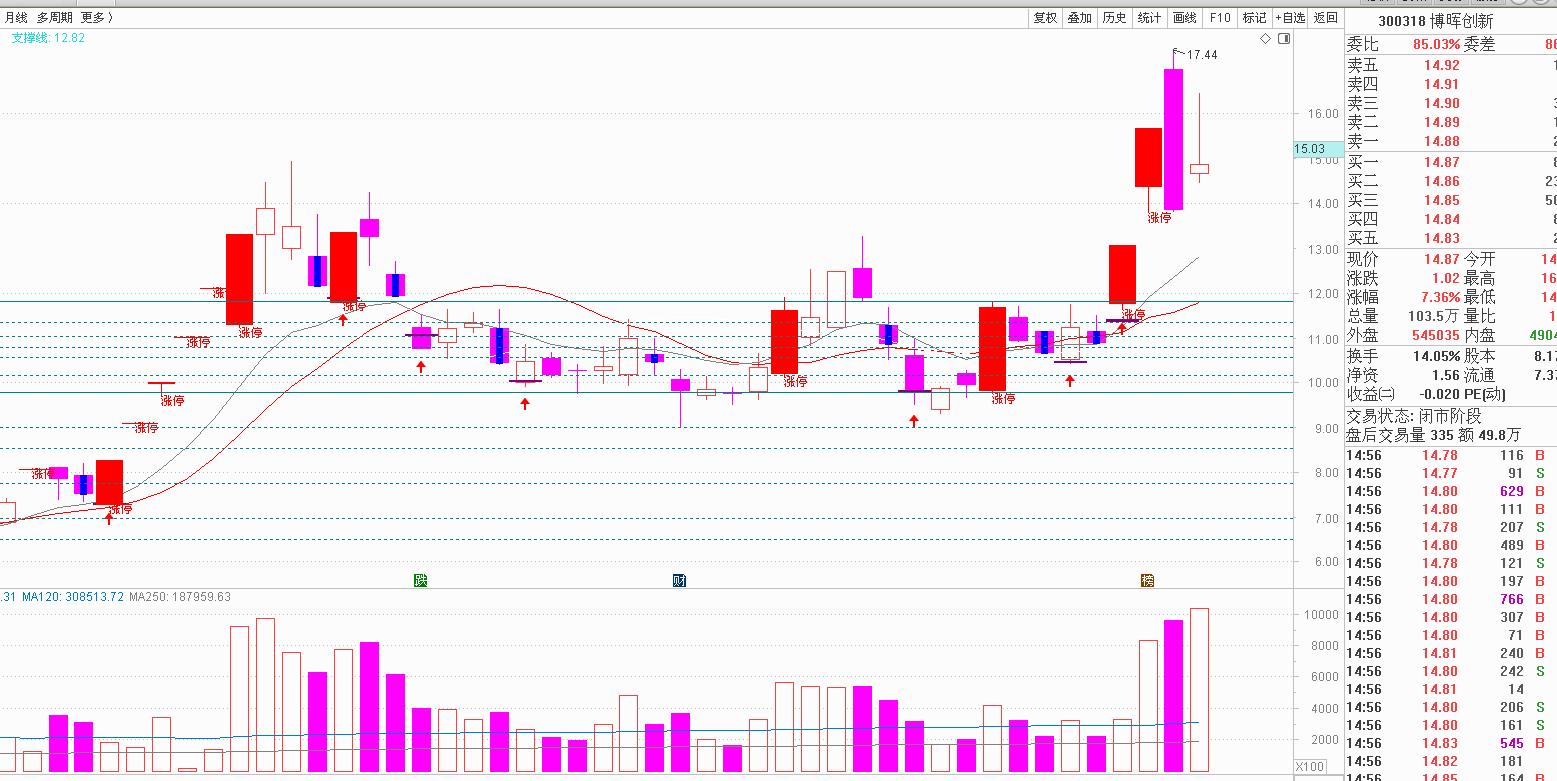Select the 卖四 ask price 14.91
This screenshot has height=781, width=1557.
tap(1442, 85)
